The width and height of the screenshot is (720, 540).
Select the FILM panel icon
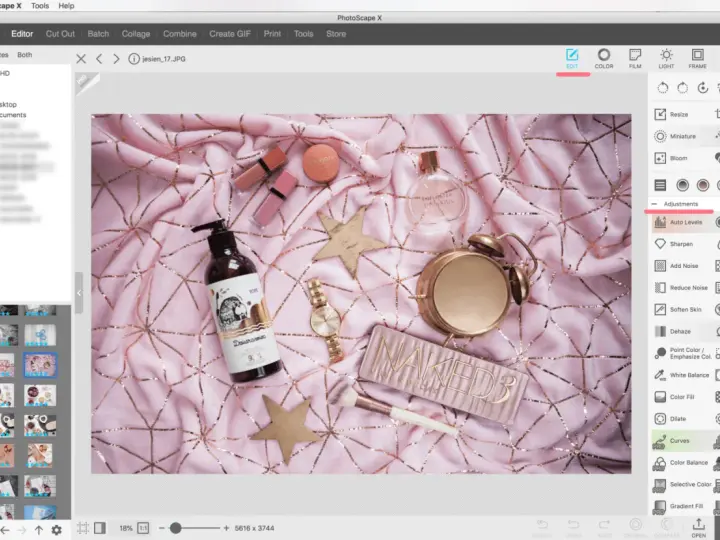(635, 59)
